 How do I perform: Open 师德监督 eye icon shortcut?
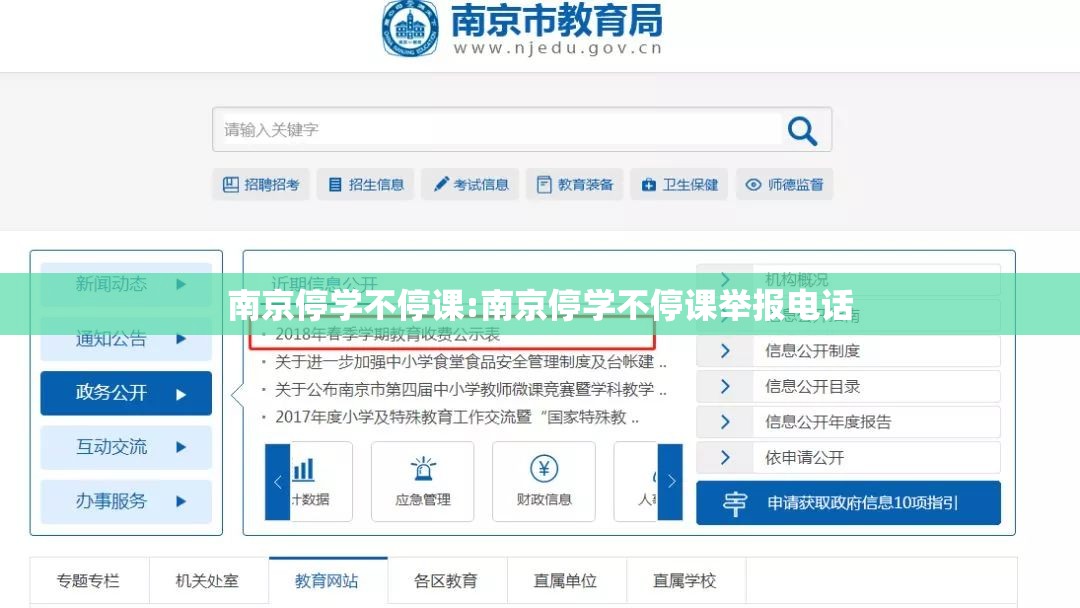pos(785,184)
